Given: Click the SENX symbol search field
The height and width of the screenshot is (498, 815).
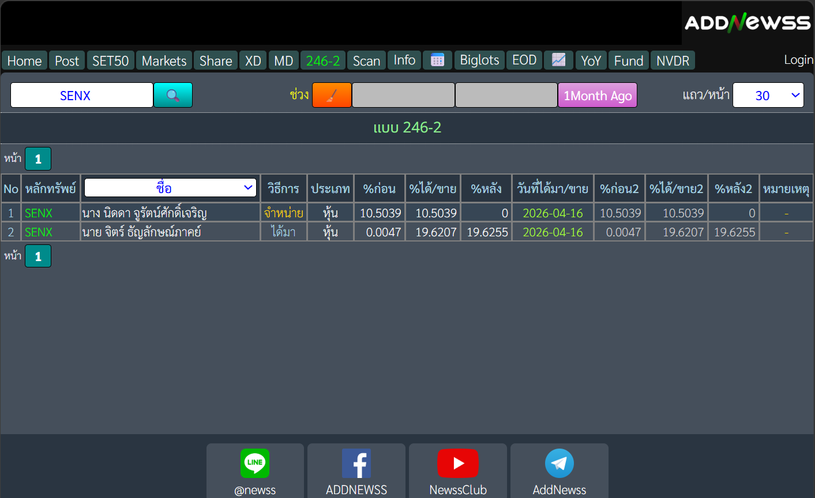Looking at the screenshot, I should (82, 95).
